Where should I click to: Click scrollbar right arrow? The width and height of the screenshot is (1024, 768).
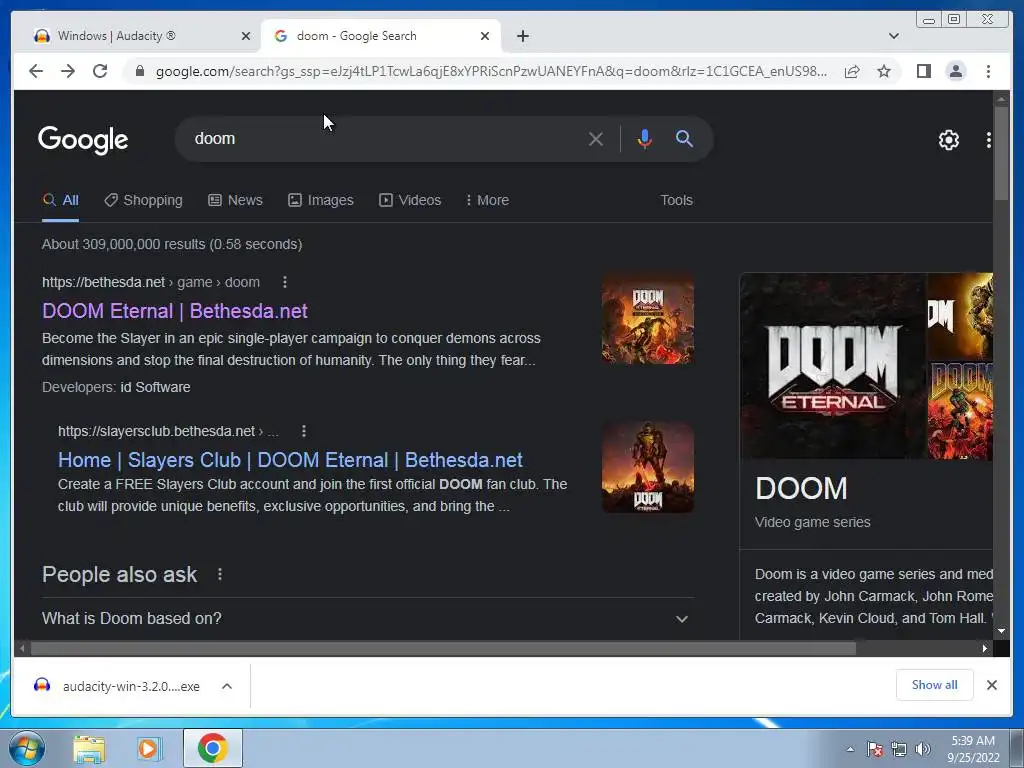coord(985,648)
